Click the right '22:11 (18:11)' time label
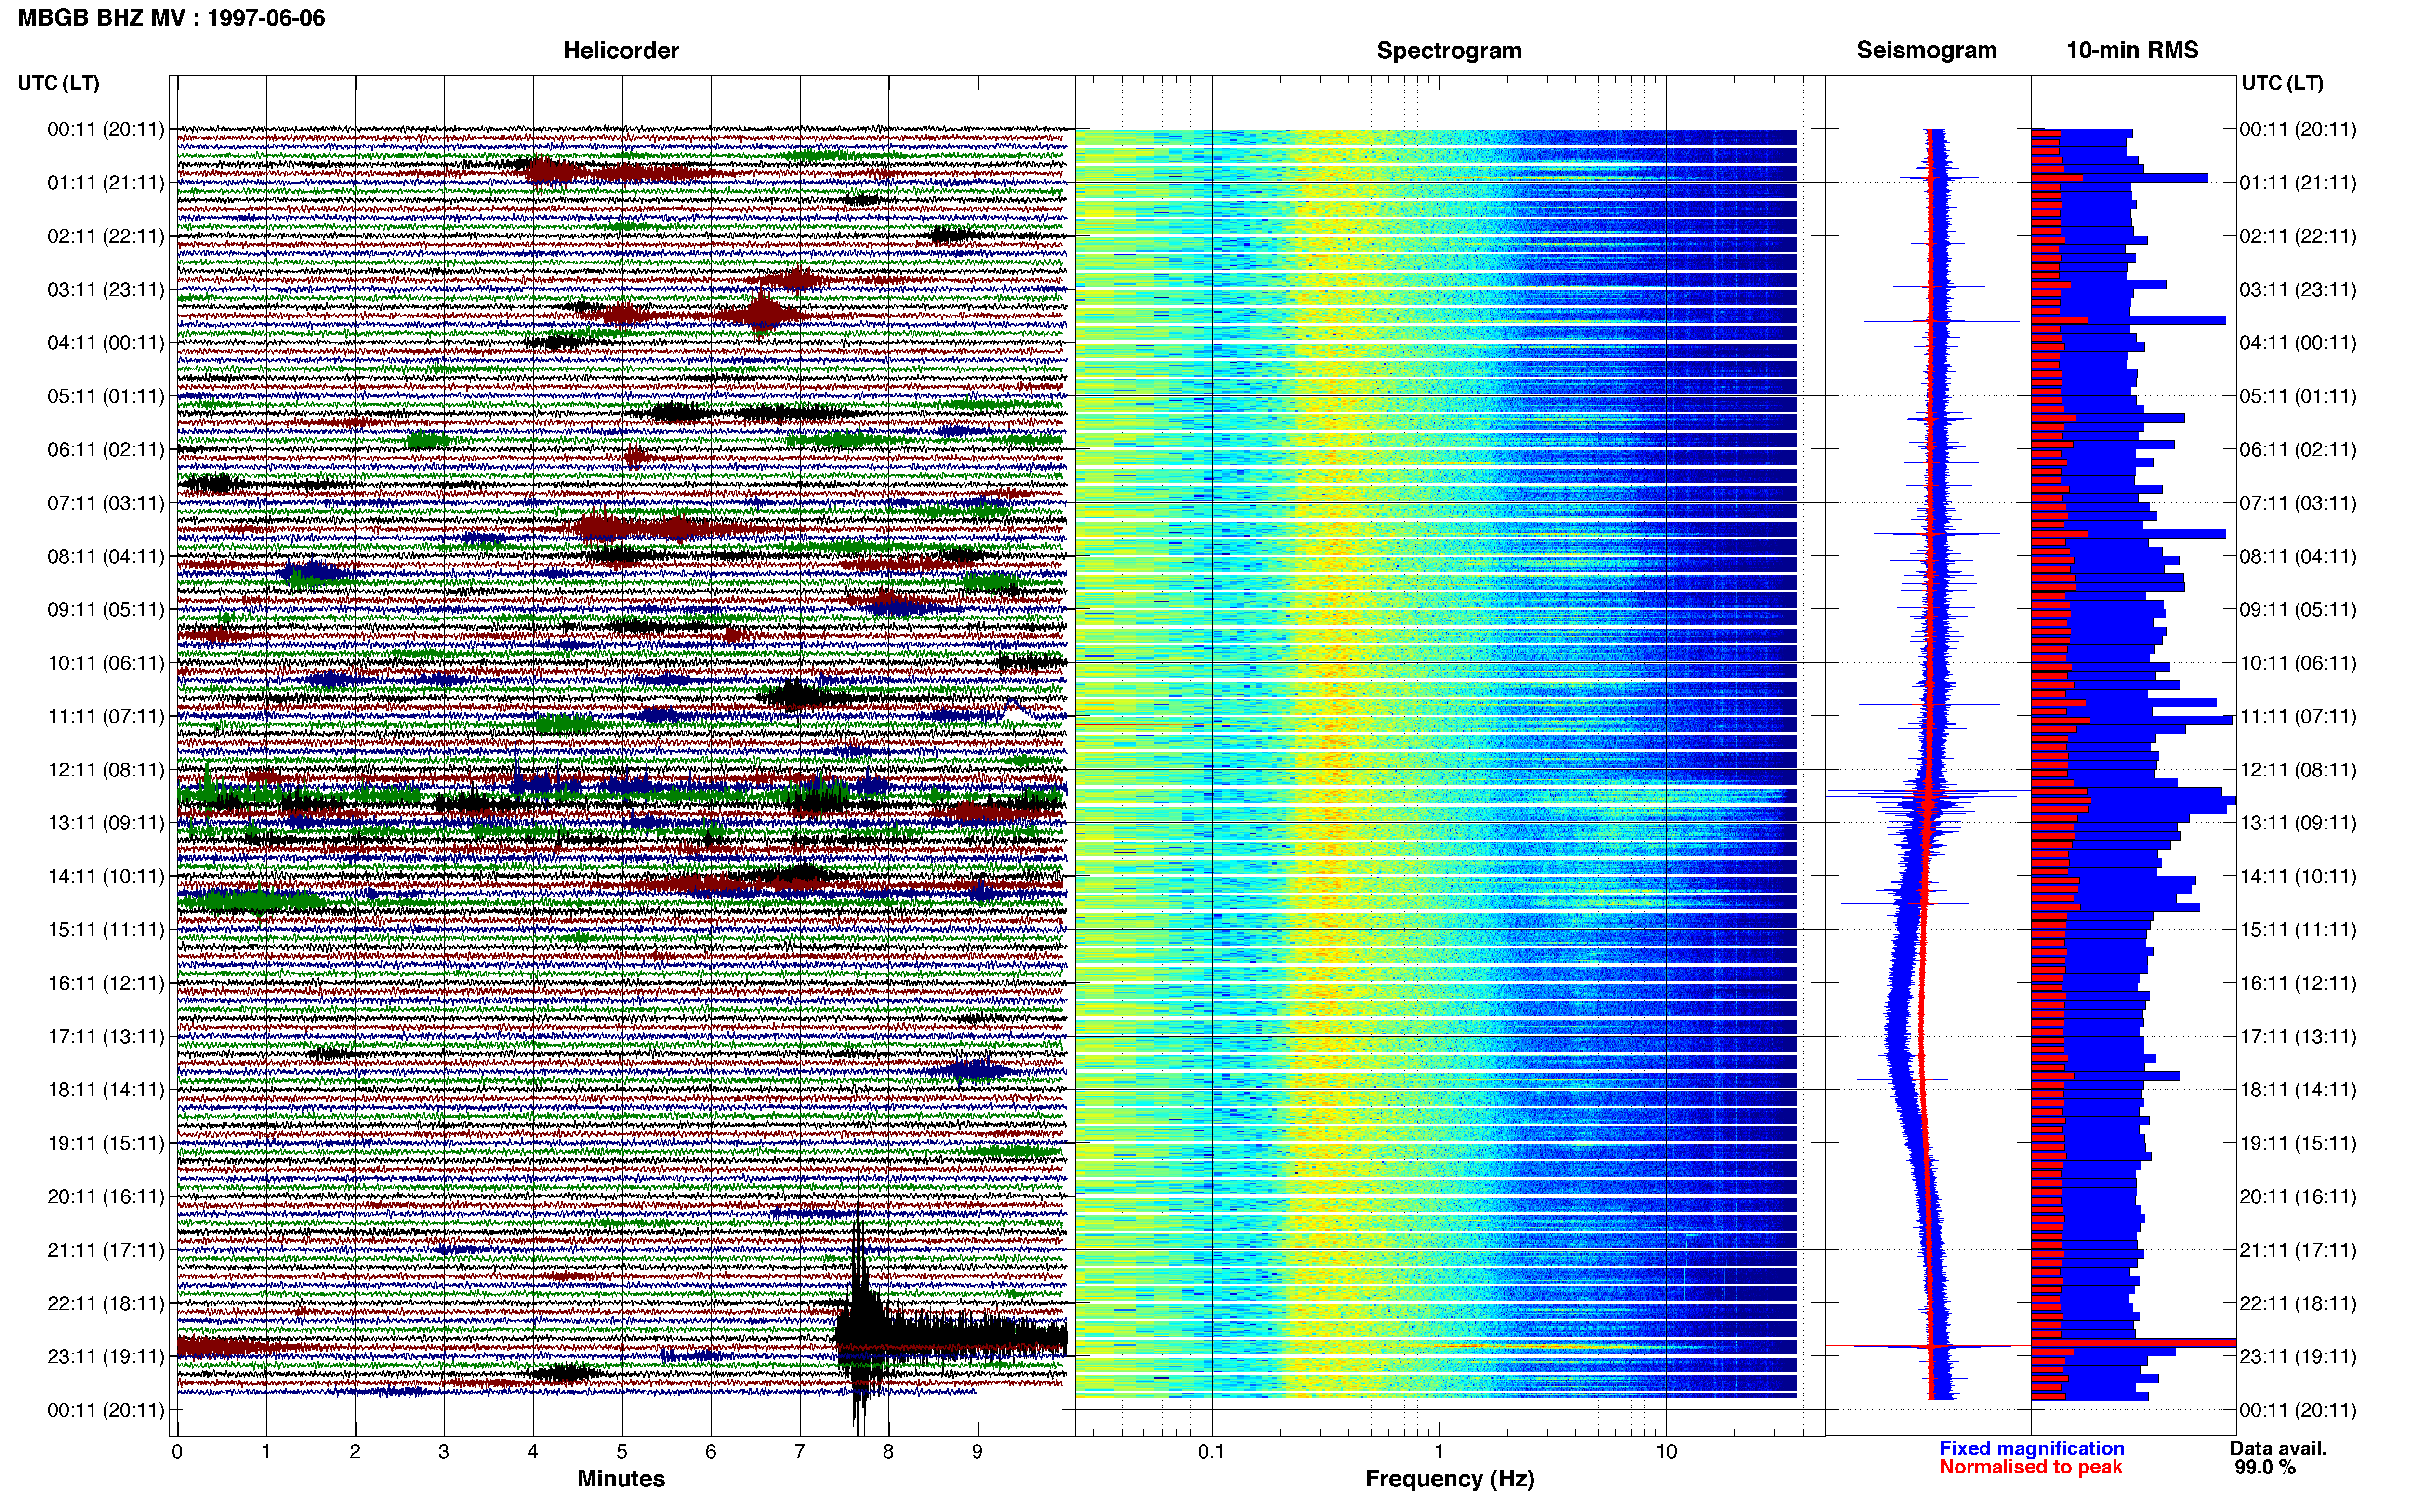 pos(2298,1303)
